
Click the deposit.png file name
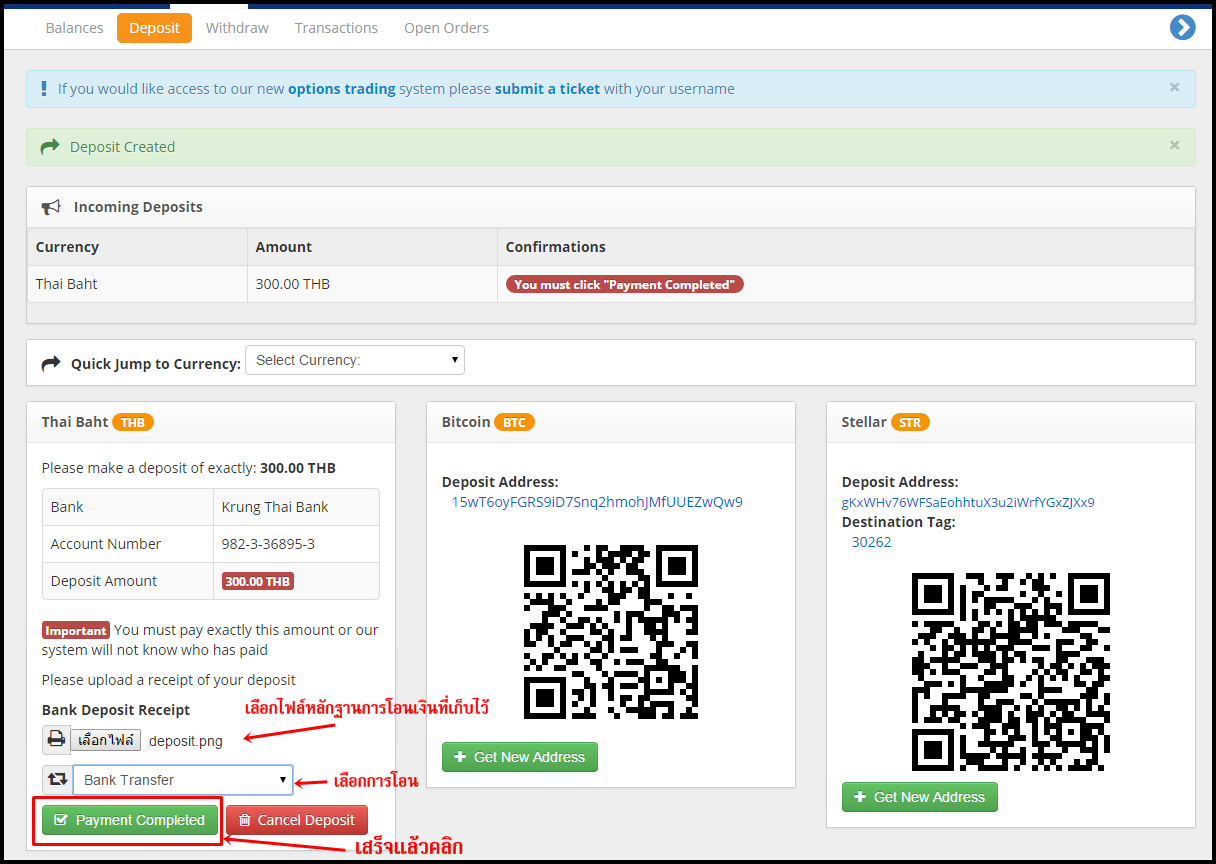(x=186, y=741)
